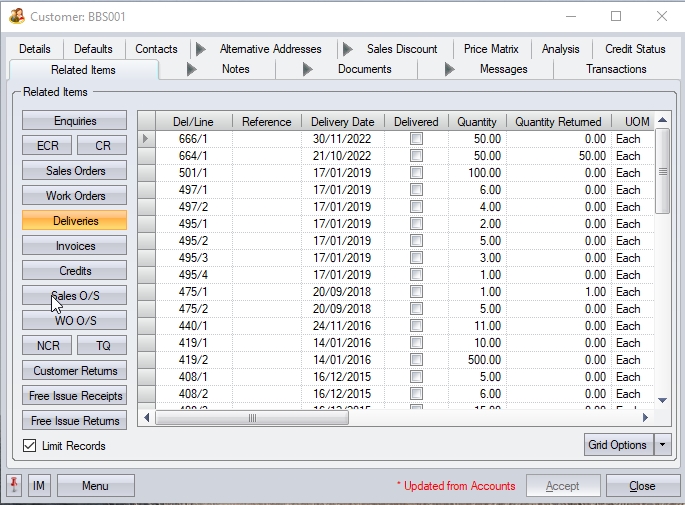Click the customer application icon in title bar
This screenshot has height=505, width=685.
(16, 16)
